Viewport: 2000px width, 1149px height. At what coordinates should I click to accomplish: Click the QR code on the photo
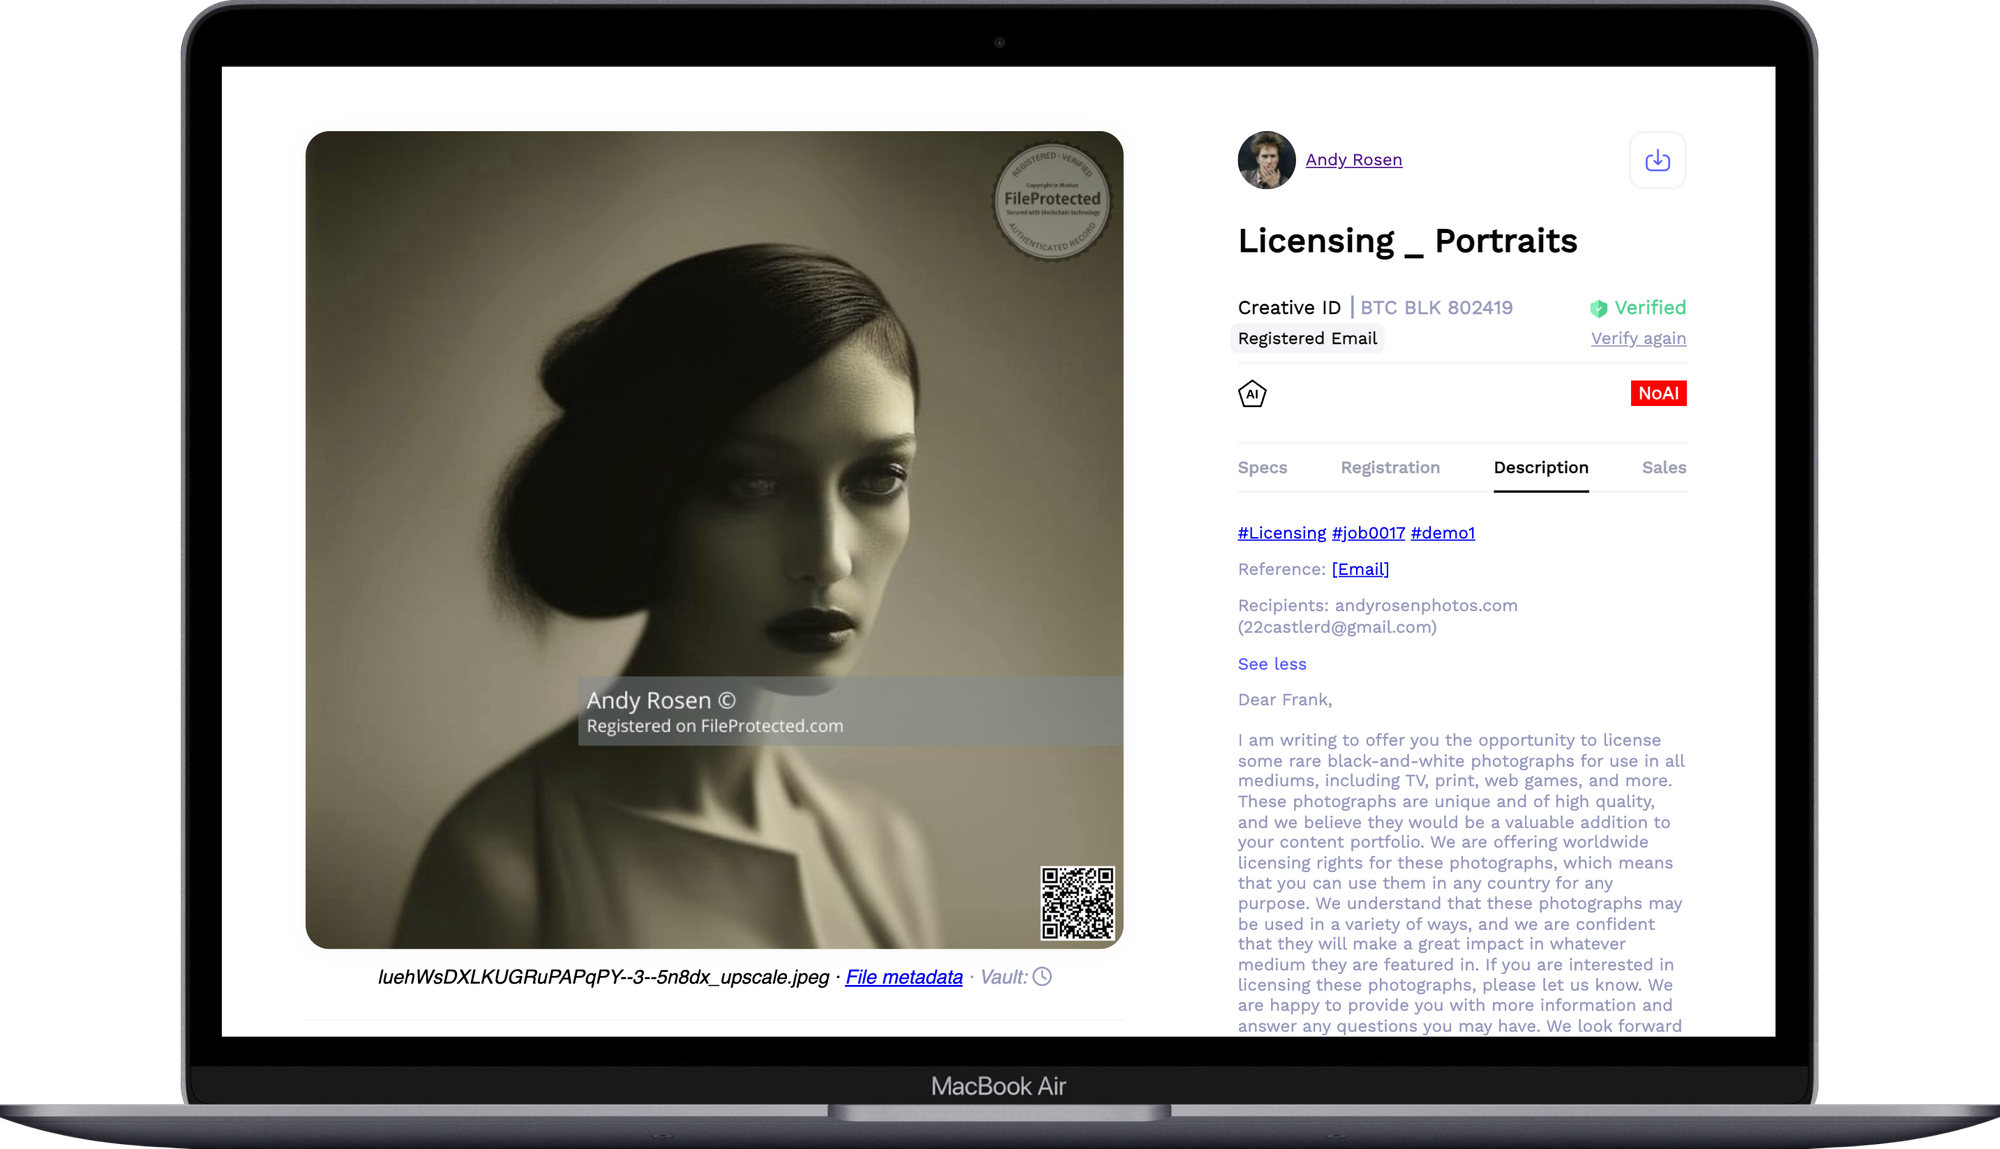(1077, 903)
